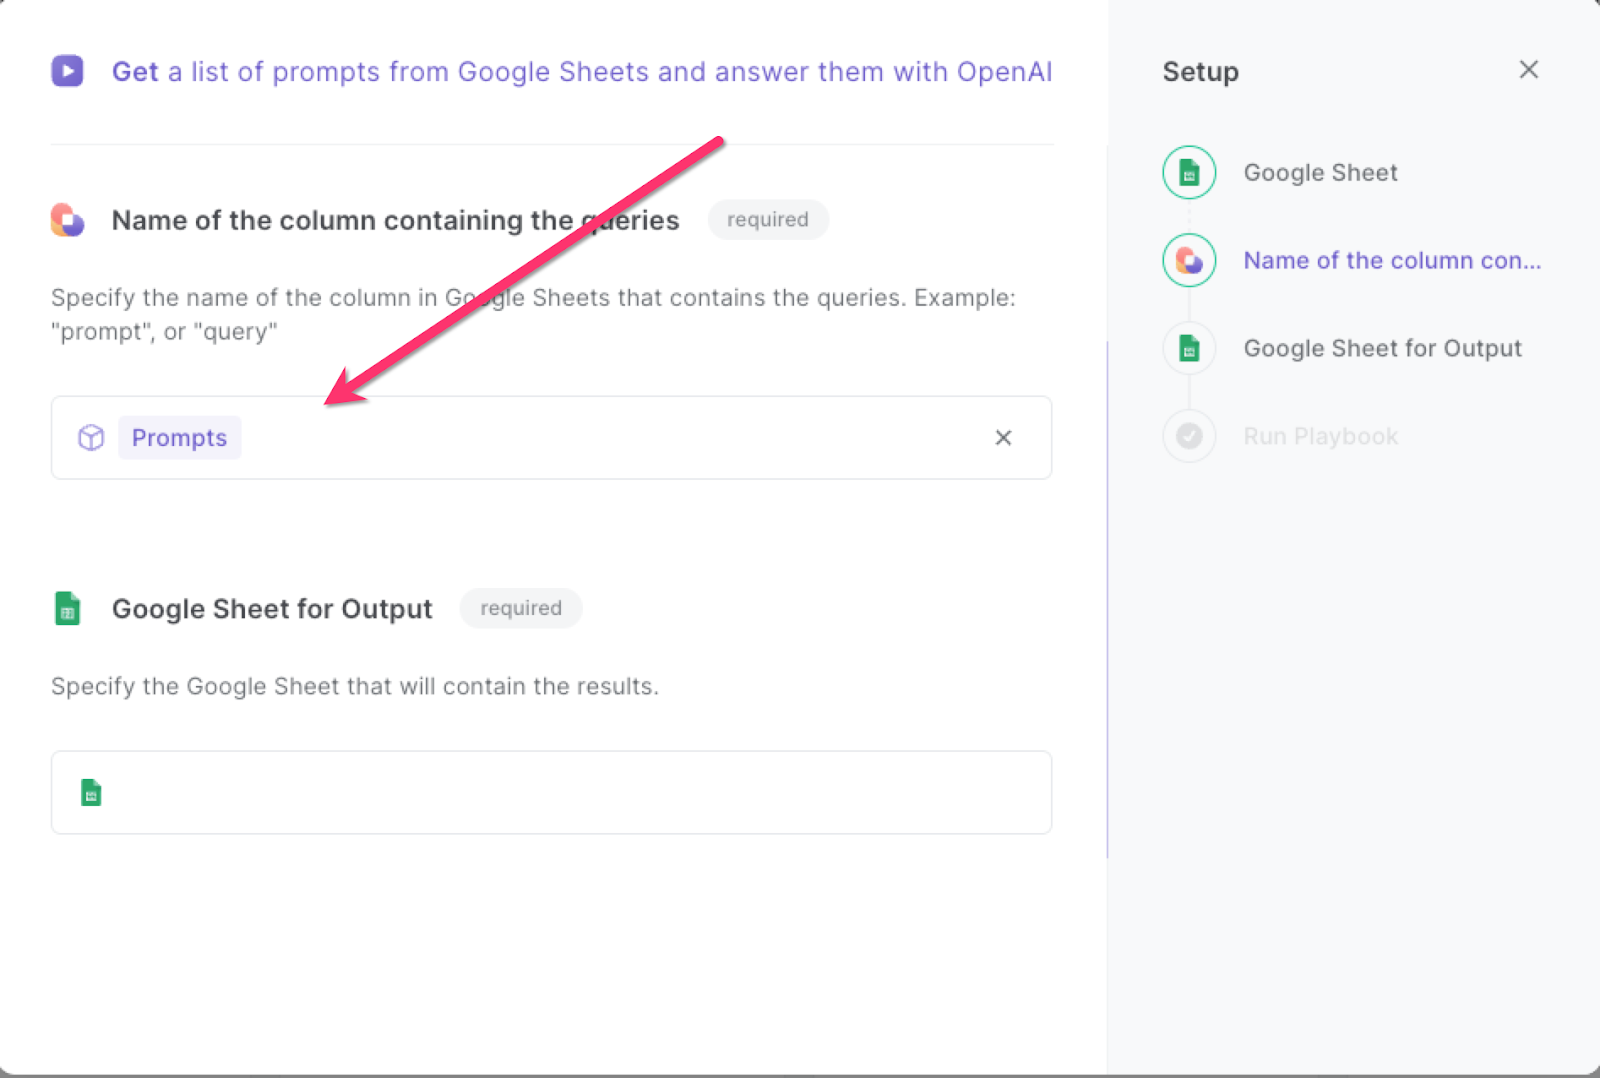Clear the queries field with the X

pyautogui.click(x=1003, y=437)
